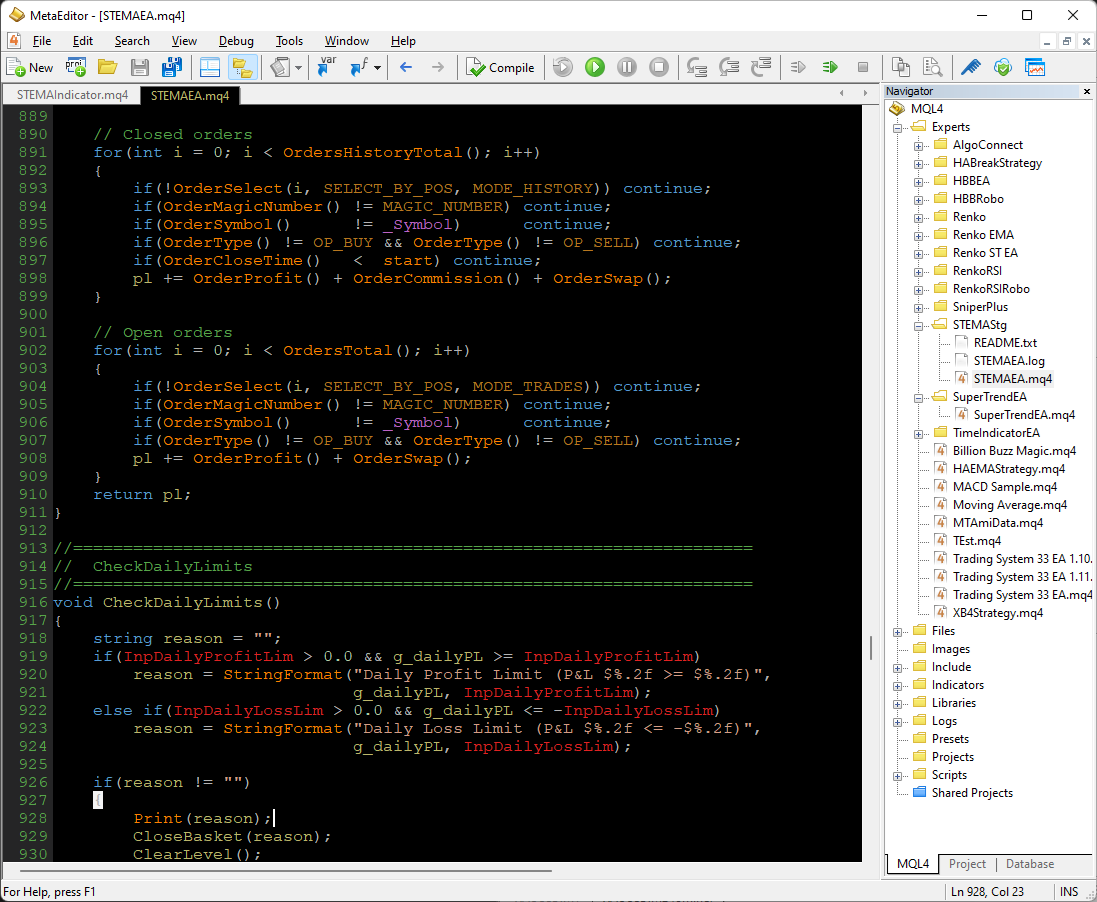
Task: Click the Stop debugging button
Action: [x=659, y=67]
